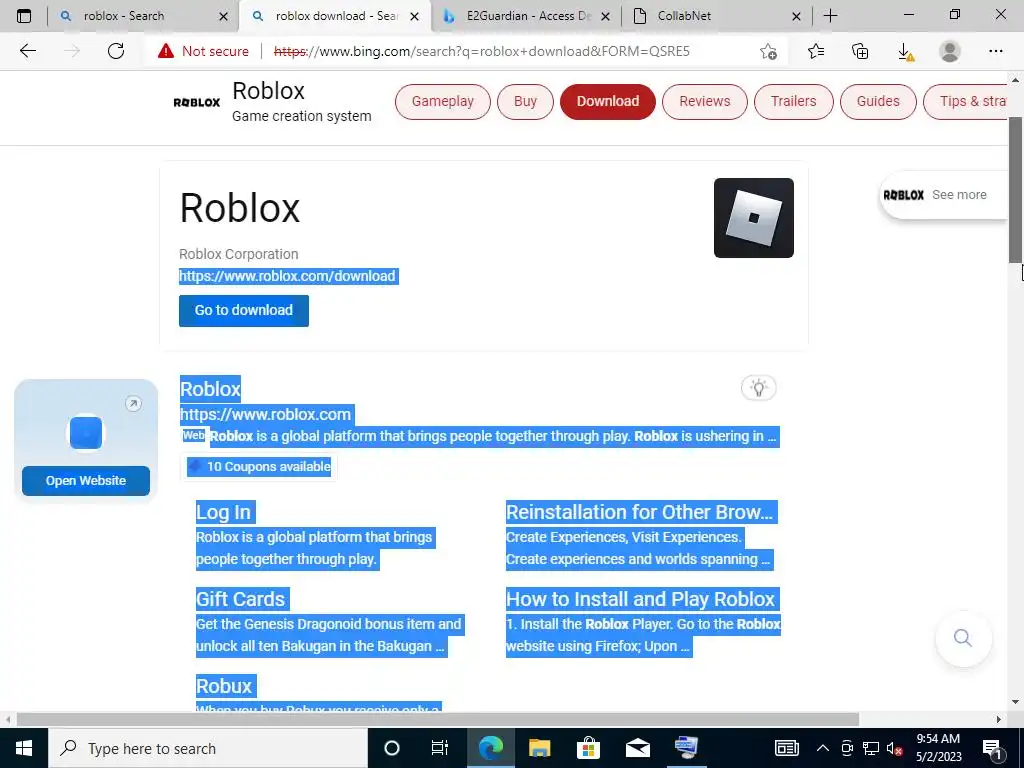
Task: Select the Guides pill
Action: (878, 101)
